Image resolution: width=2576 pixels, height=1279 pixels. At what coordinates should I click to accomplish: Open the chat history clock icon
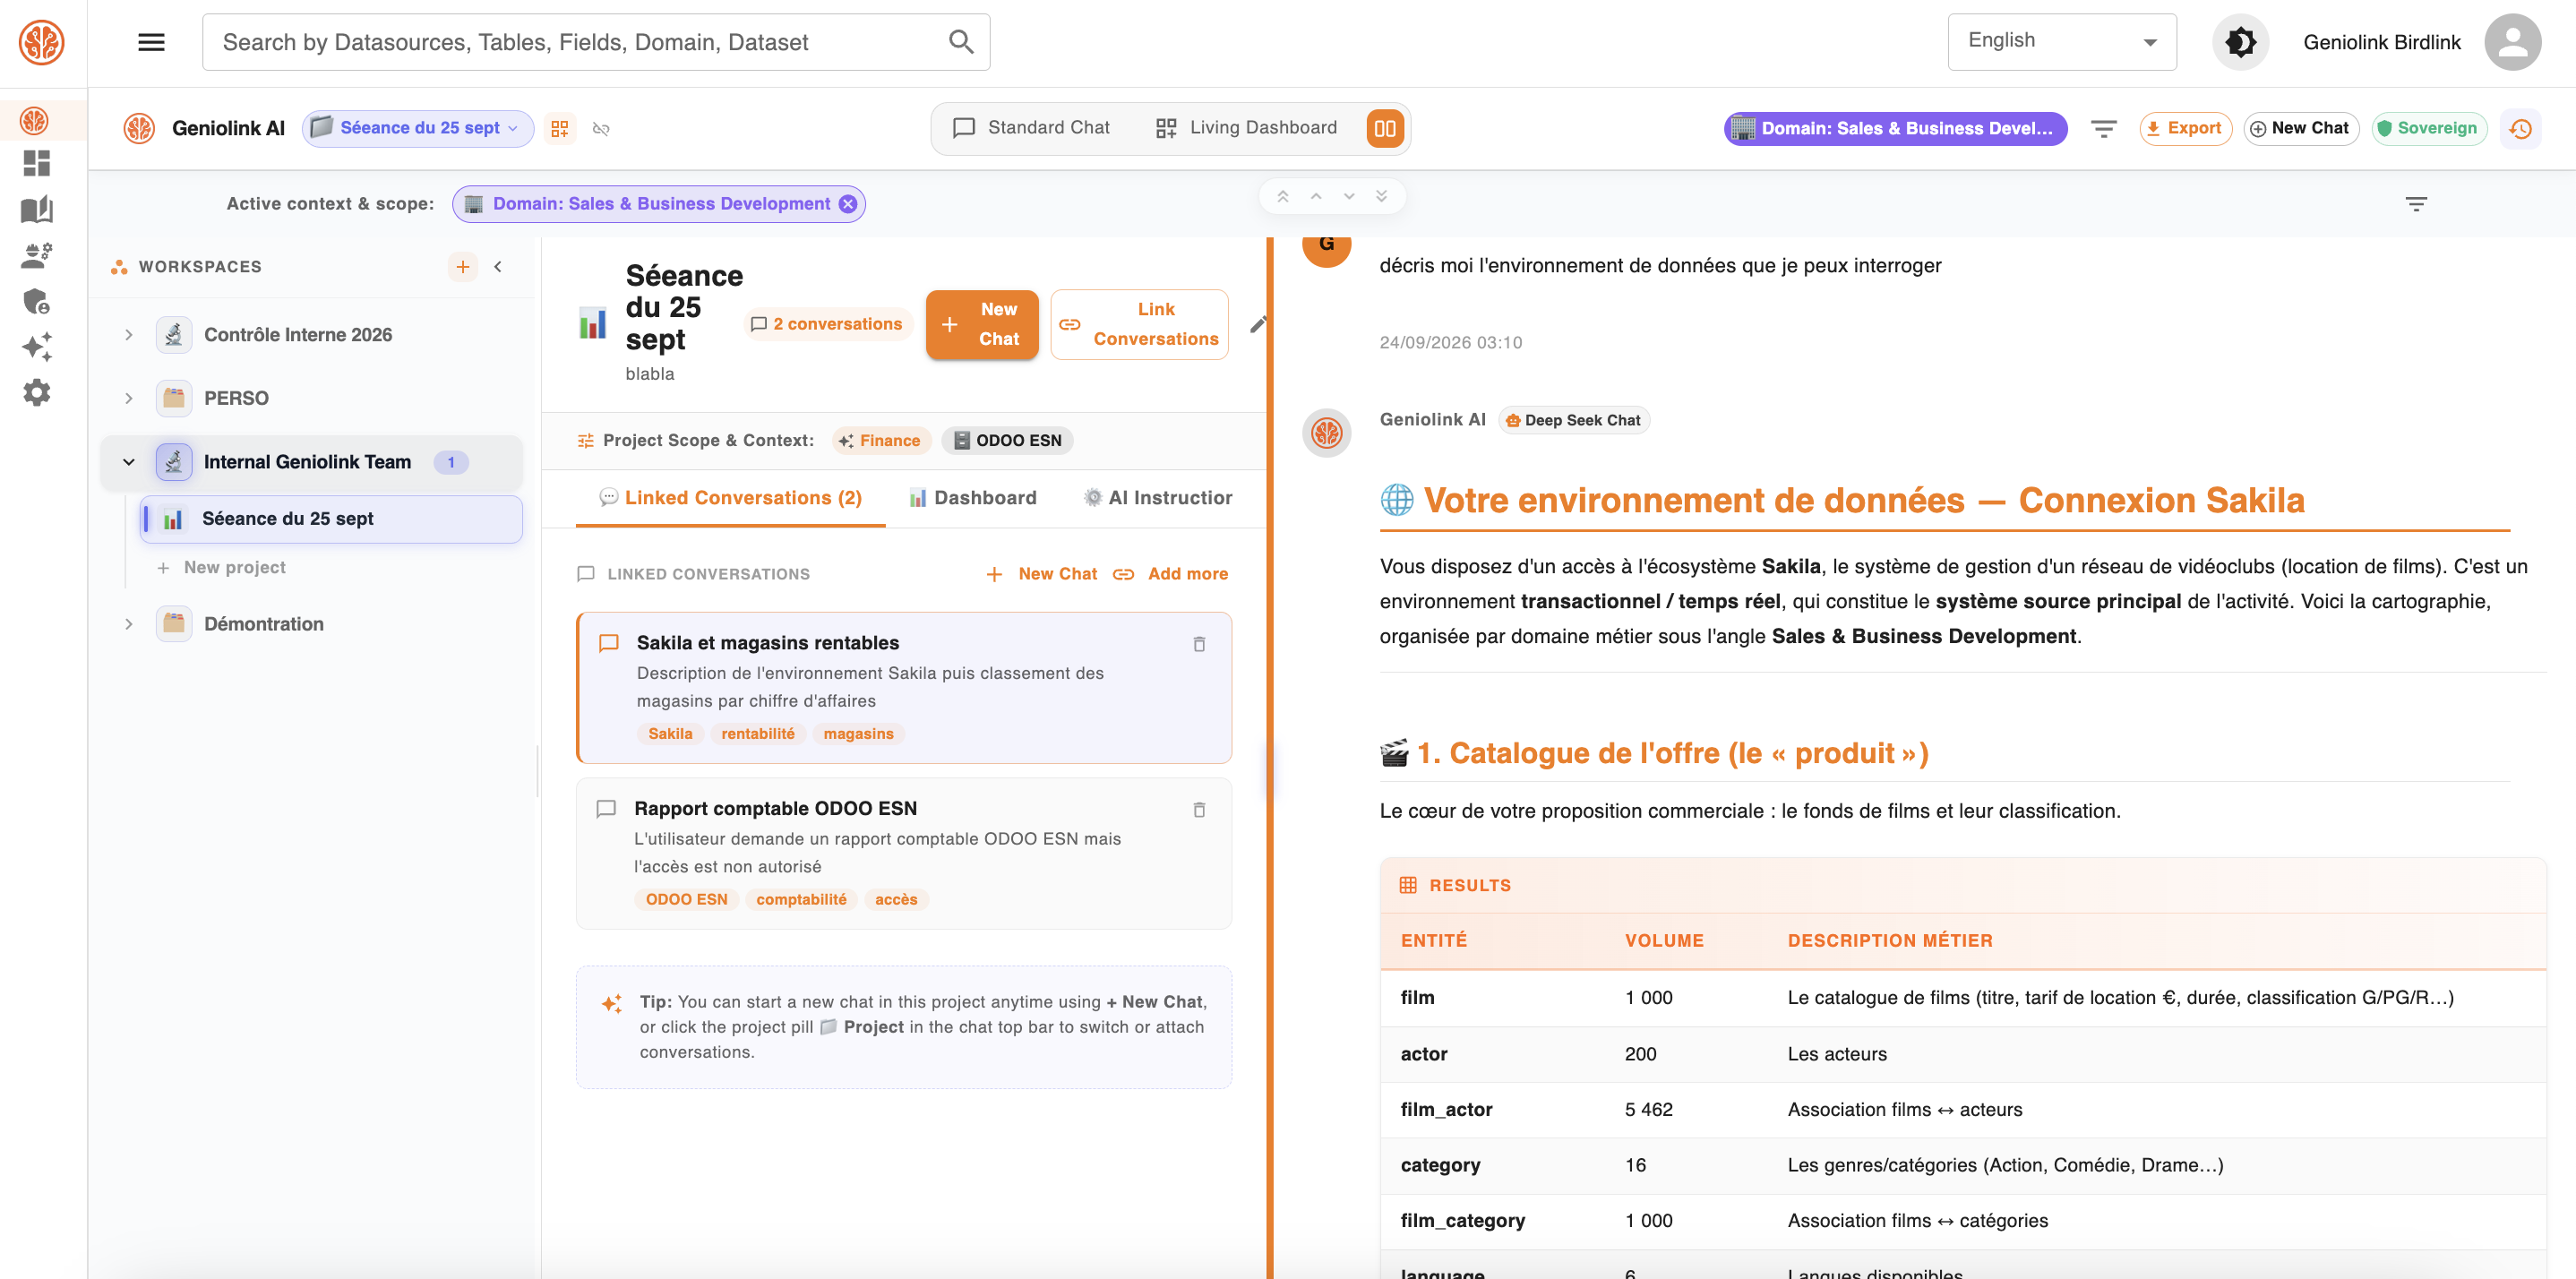coord(2520,128)
